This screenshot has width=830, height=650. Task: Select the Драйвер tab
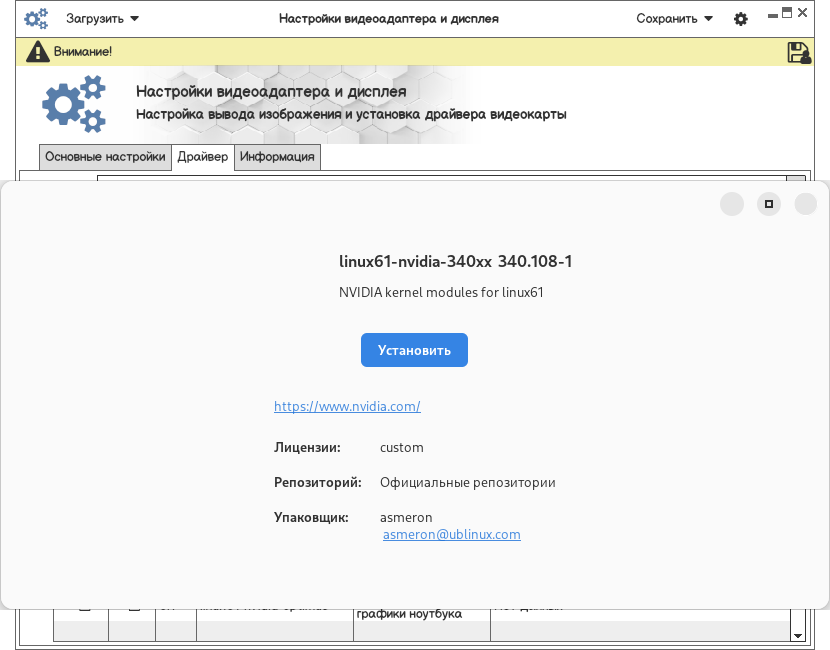[x=203, y=157]
